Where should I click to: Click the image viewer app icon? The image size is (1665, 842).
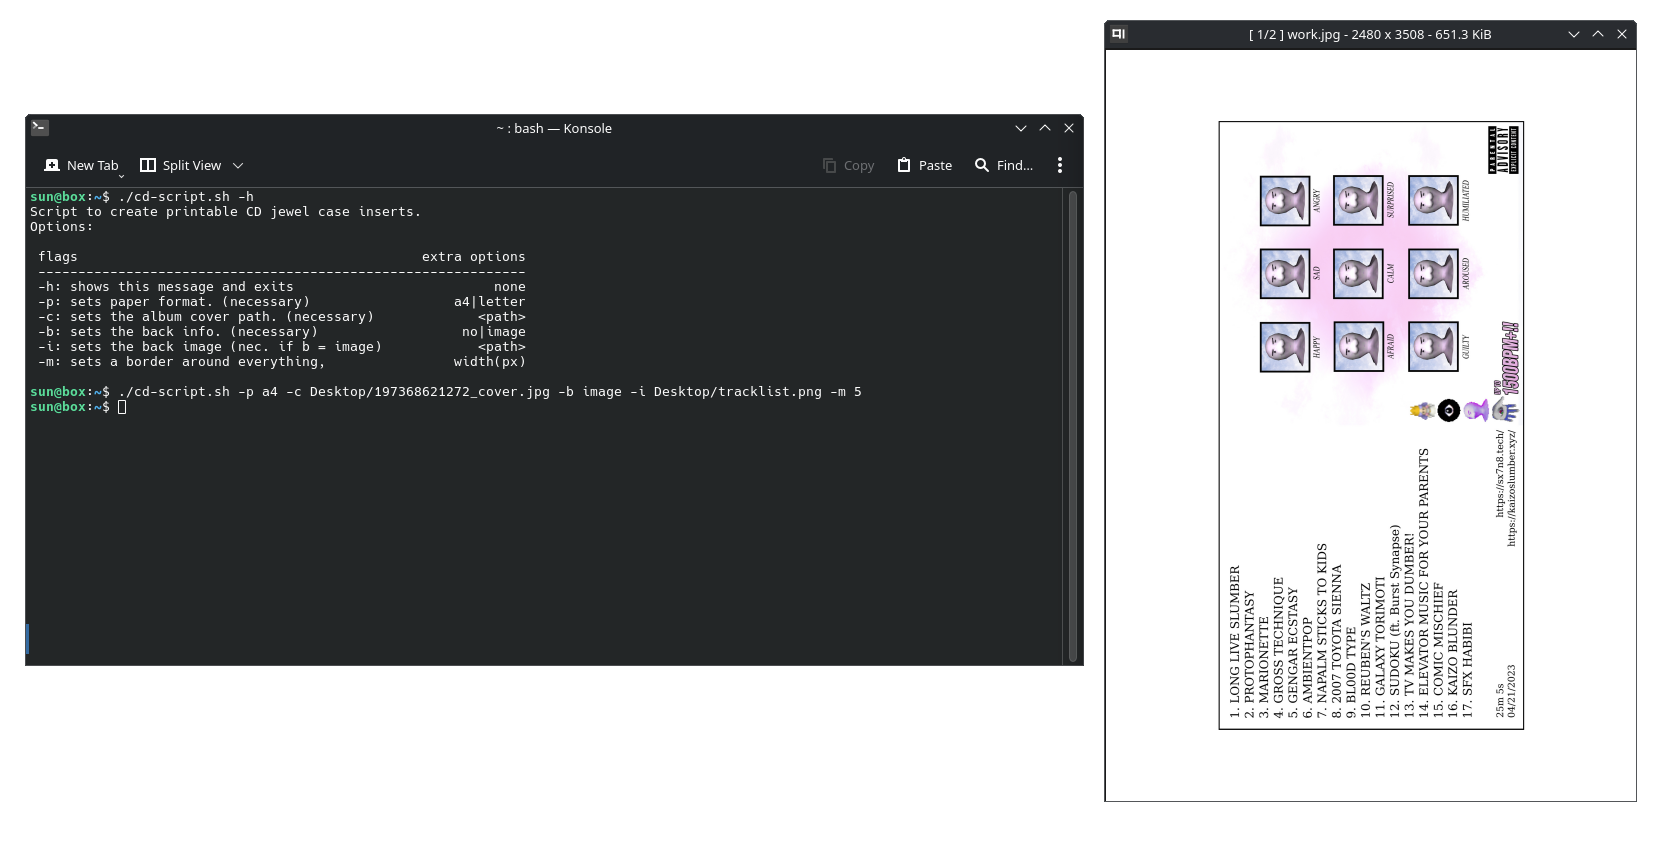click(x=1119, y=34)
